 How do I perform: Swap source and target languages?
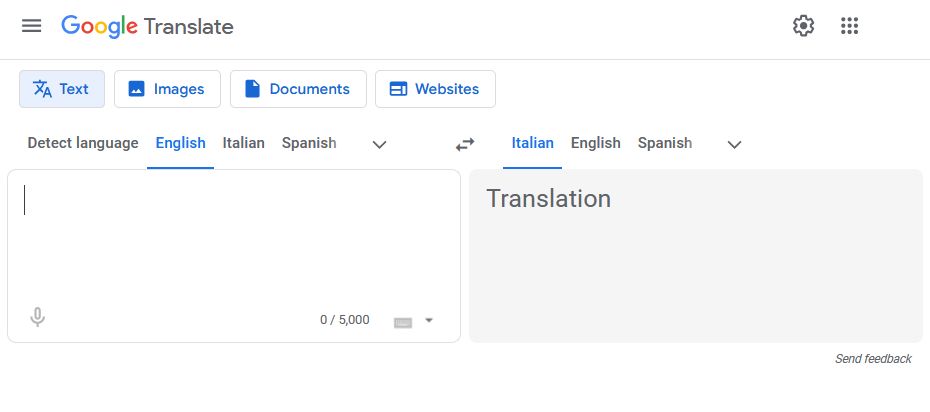(x=465, y=144)
